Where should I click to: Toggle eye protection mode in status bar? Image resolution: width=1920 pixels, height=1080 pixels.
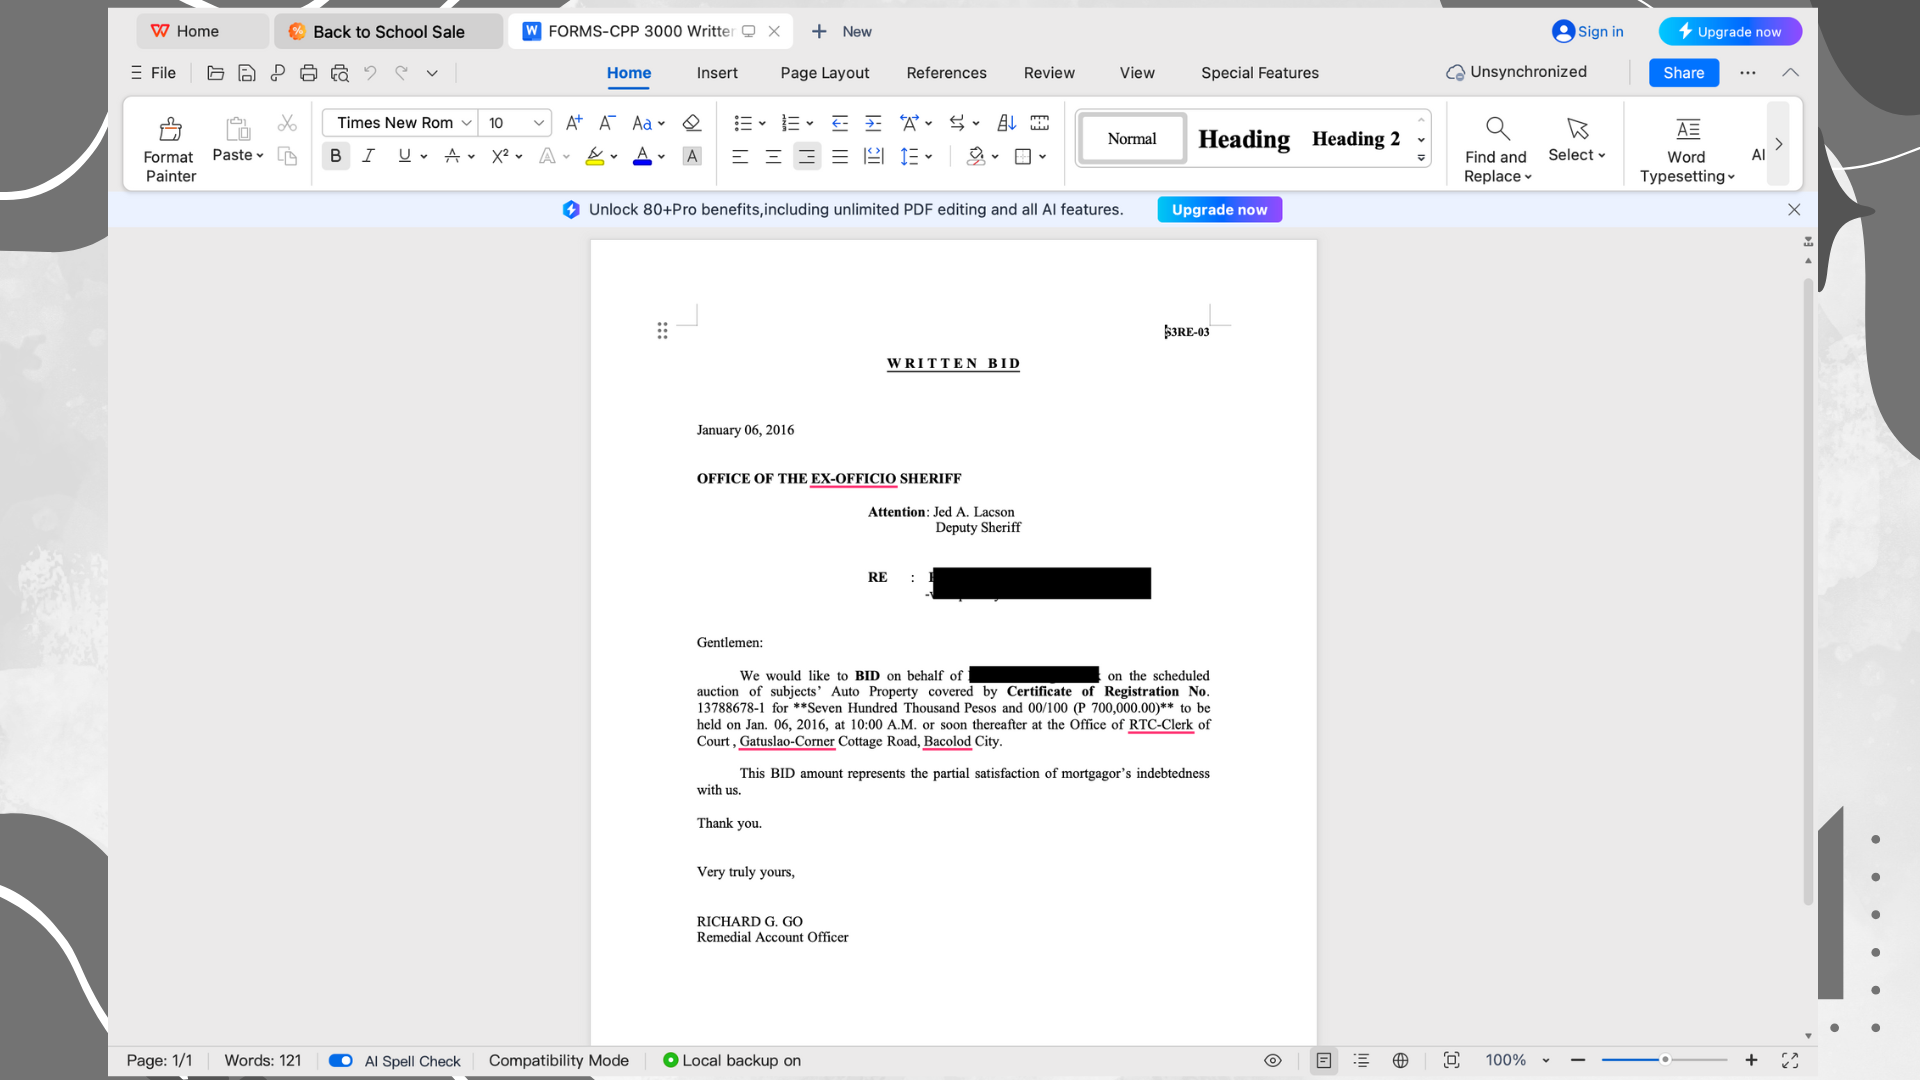[x=1272, y=1060]
